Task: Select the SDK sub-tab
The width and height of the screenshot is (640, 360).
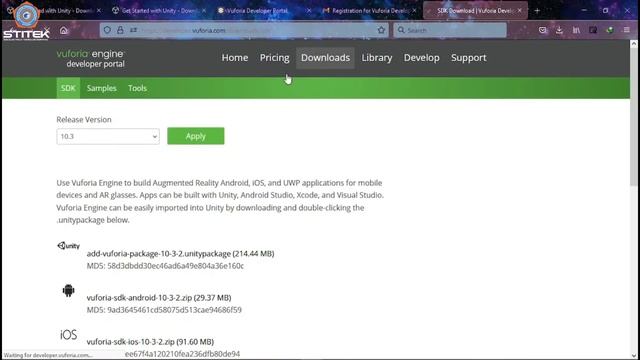Action: pyautogui.click(x=68, y=88)
